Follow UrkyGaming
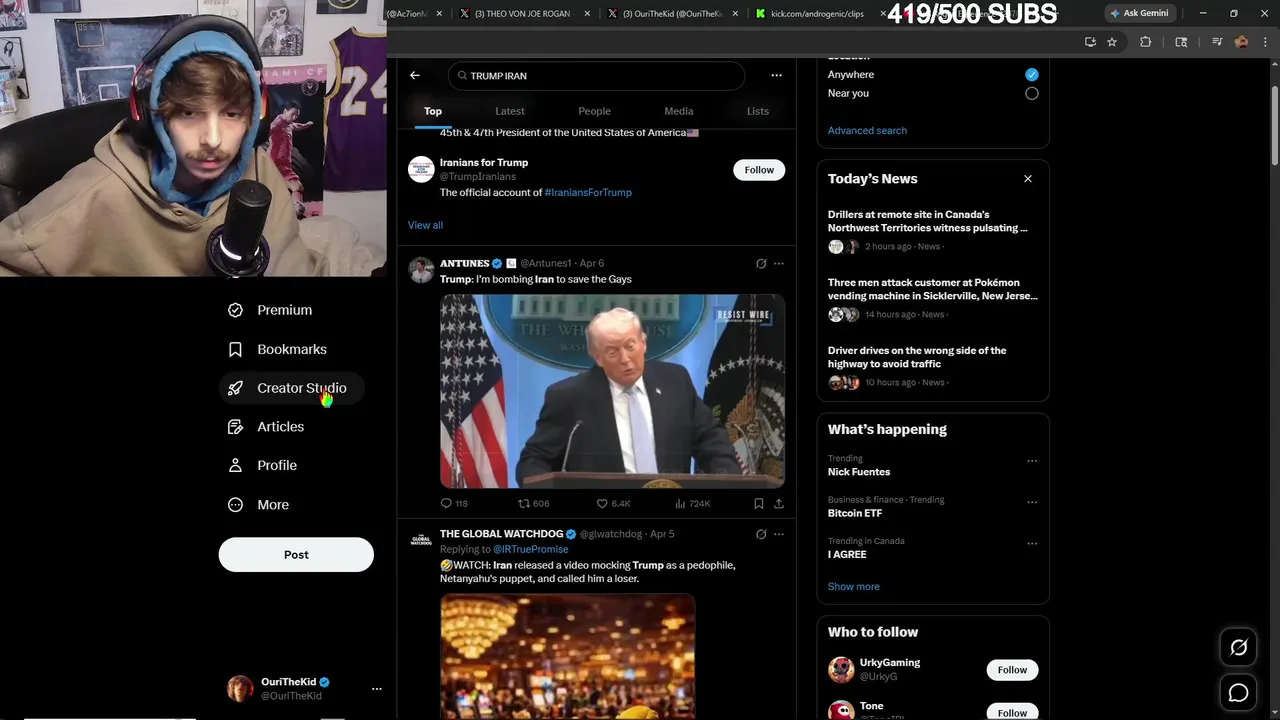Viewport: 1280px width, 720px height. pos(1012,670)
